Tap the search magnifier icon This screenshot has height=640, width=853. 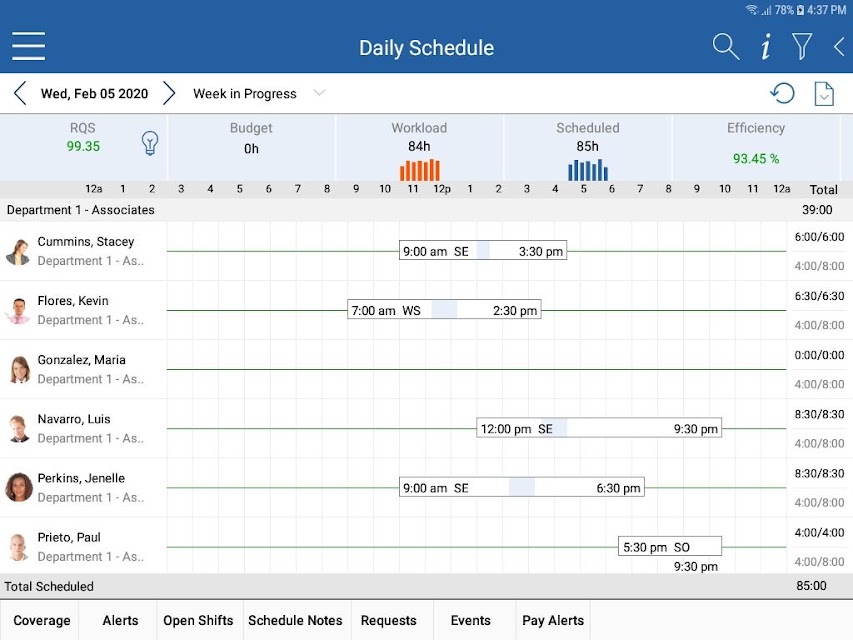point(726,46)
